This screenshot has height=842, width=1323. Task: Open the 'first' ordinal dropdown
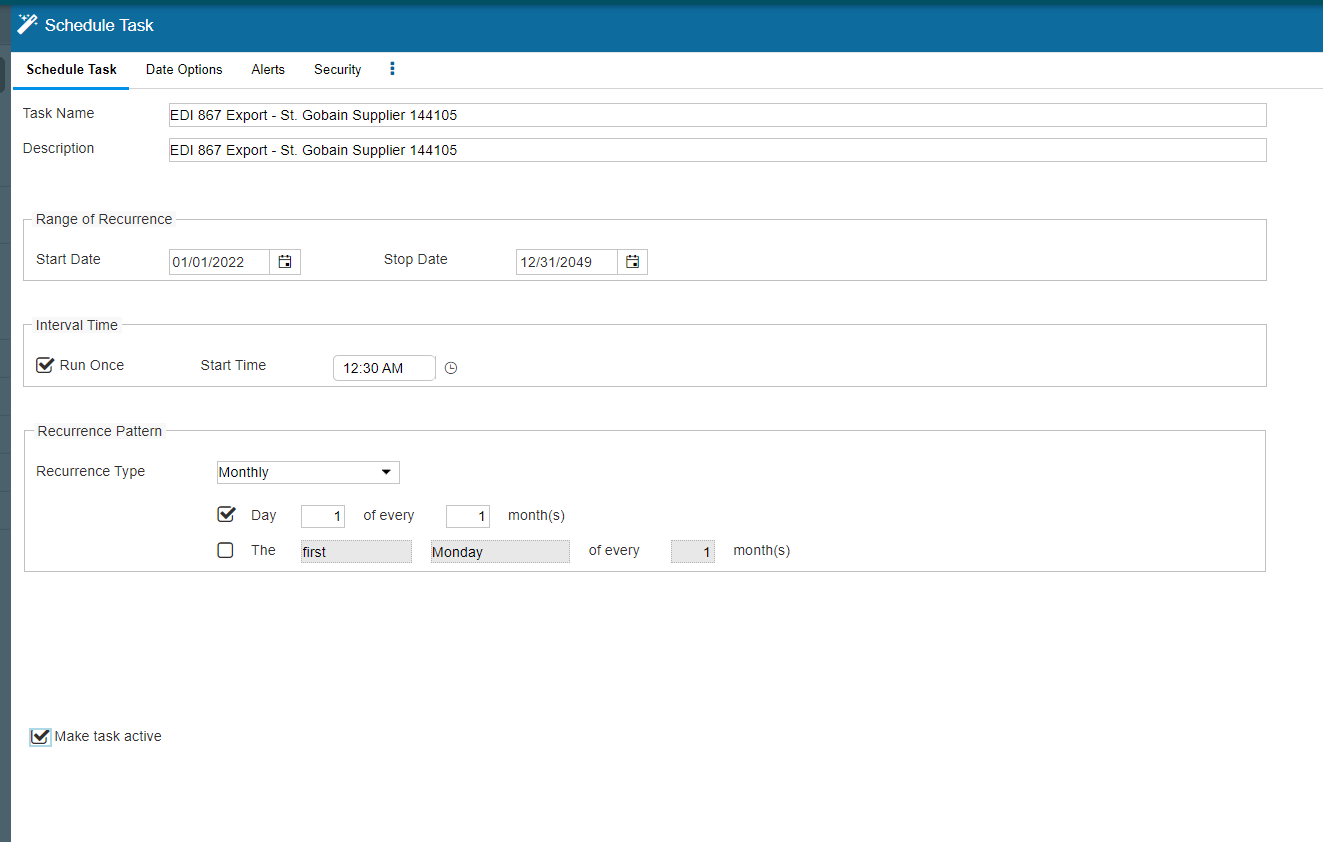356,552
